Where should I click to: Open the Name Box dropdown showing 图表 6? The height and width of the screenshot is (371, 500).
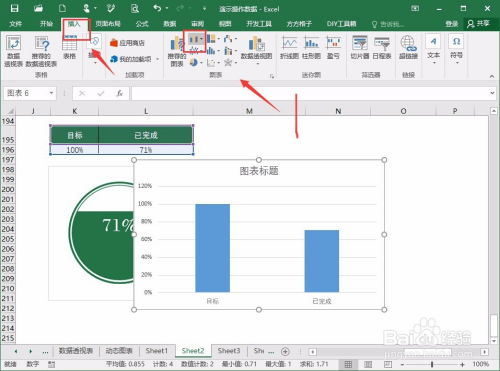(51, 93)
